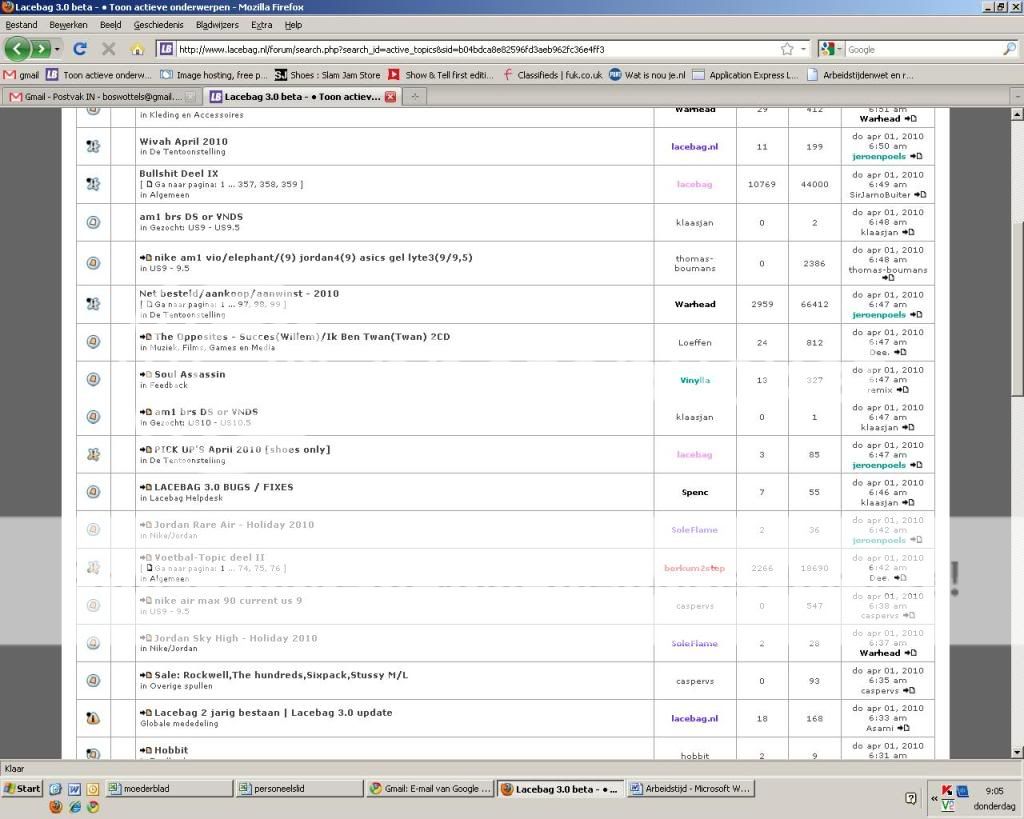Open the Bullshit Deel IX topic
The image size is (1024, 819).
[x=178, y=173]
